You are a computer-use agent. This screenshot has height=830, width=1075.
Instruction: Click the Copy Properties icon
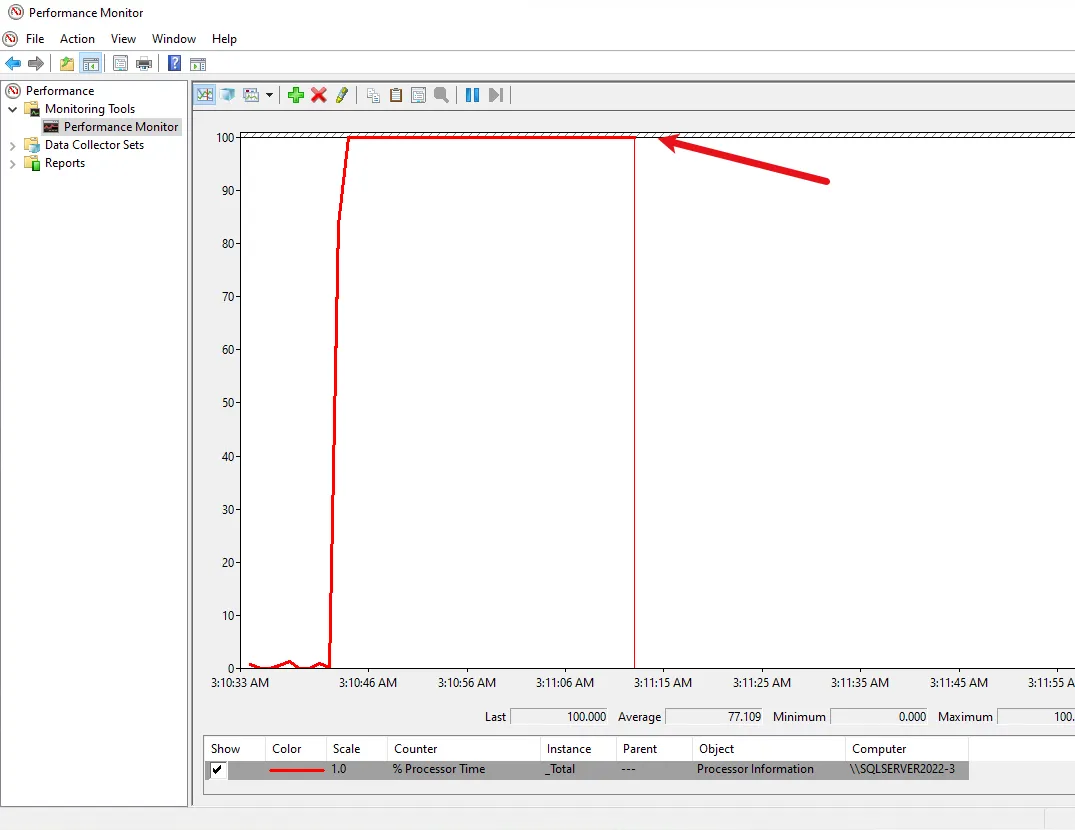point(373,95)
